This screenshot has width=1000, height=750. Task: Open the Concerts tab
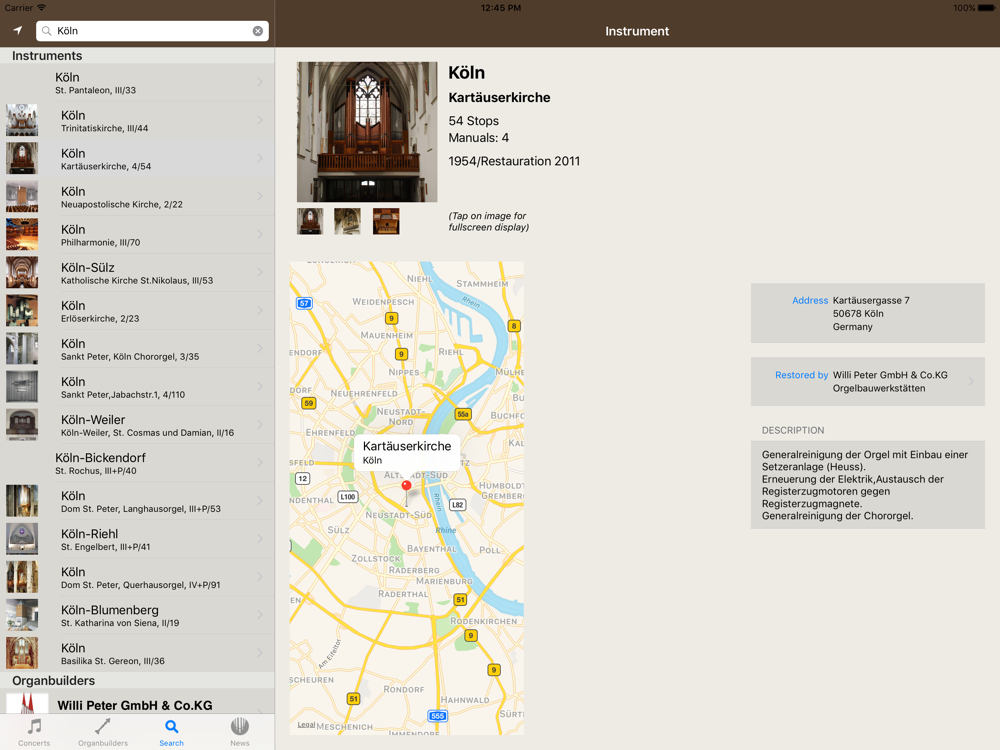34,731
